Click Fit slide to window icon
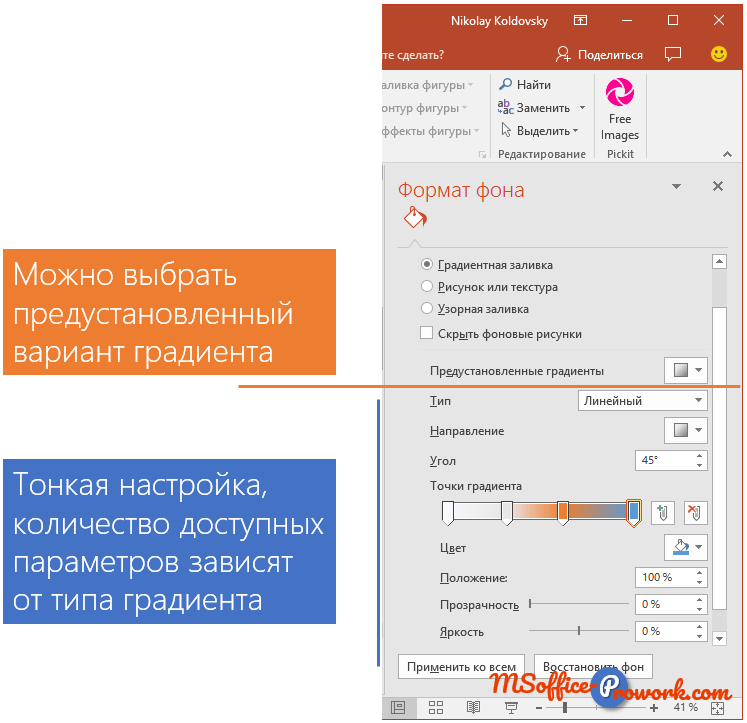 (717, 708)
